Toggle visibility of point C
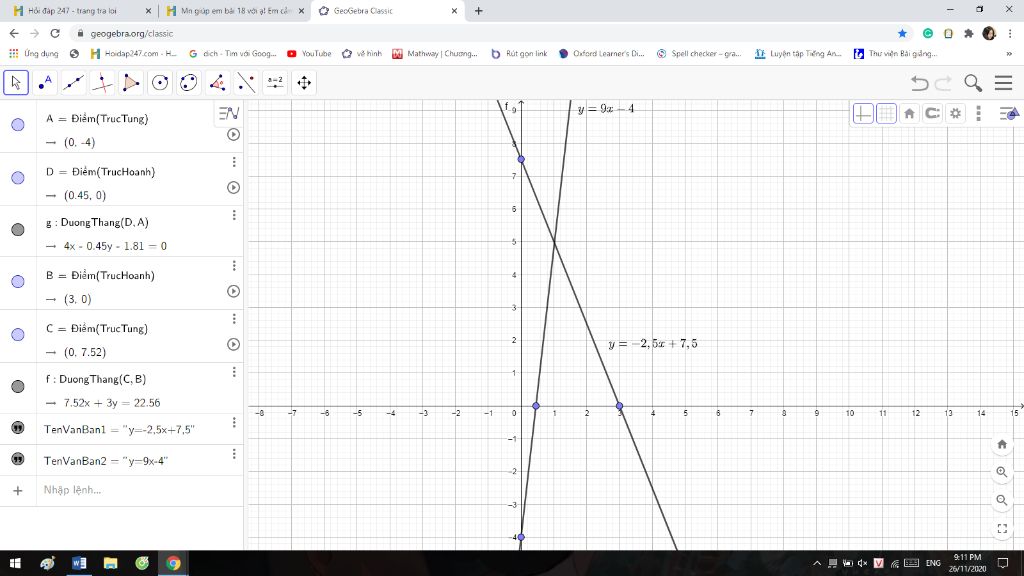 click(x=18, y=334)
